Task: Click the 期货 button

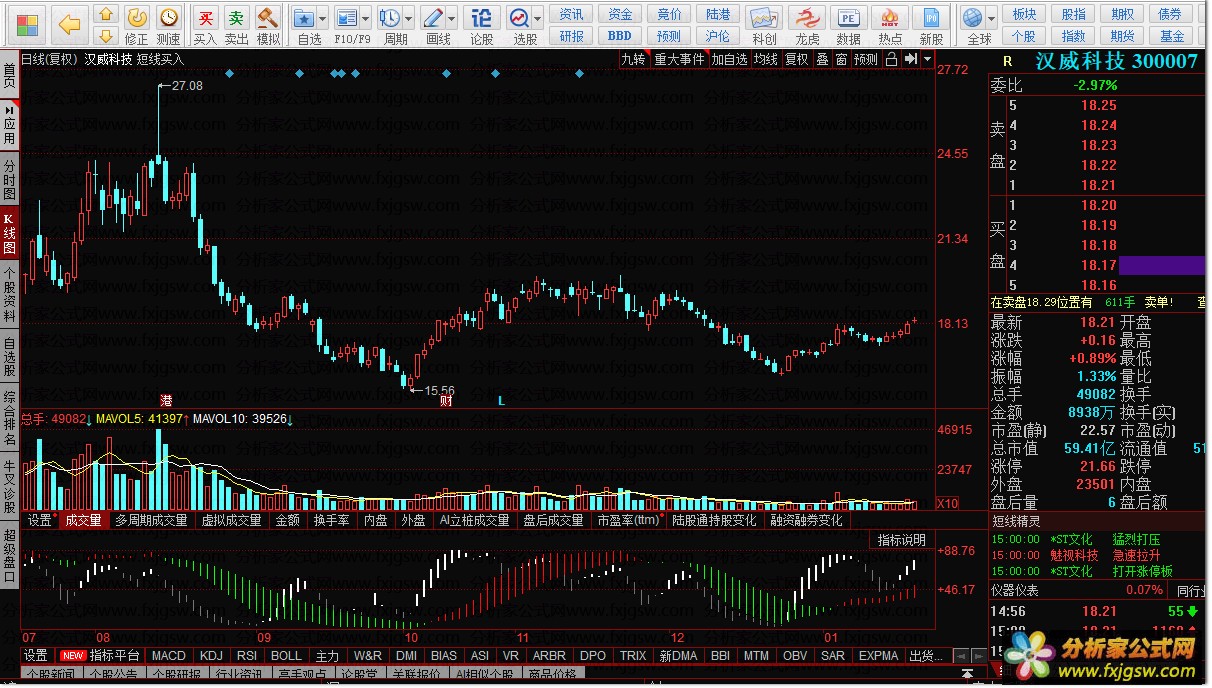Action: pos(1123,36)
